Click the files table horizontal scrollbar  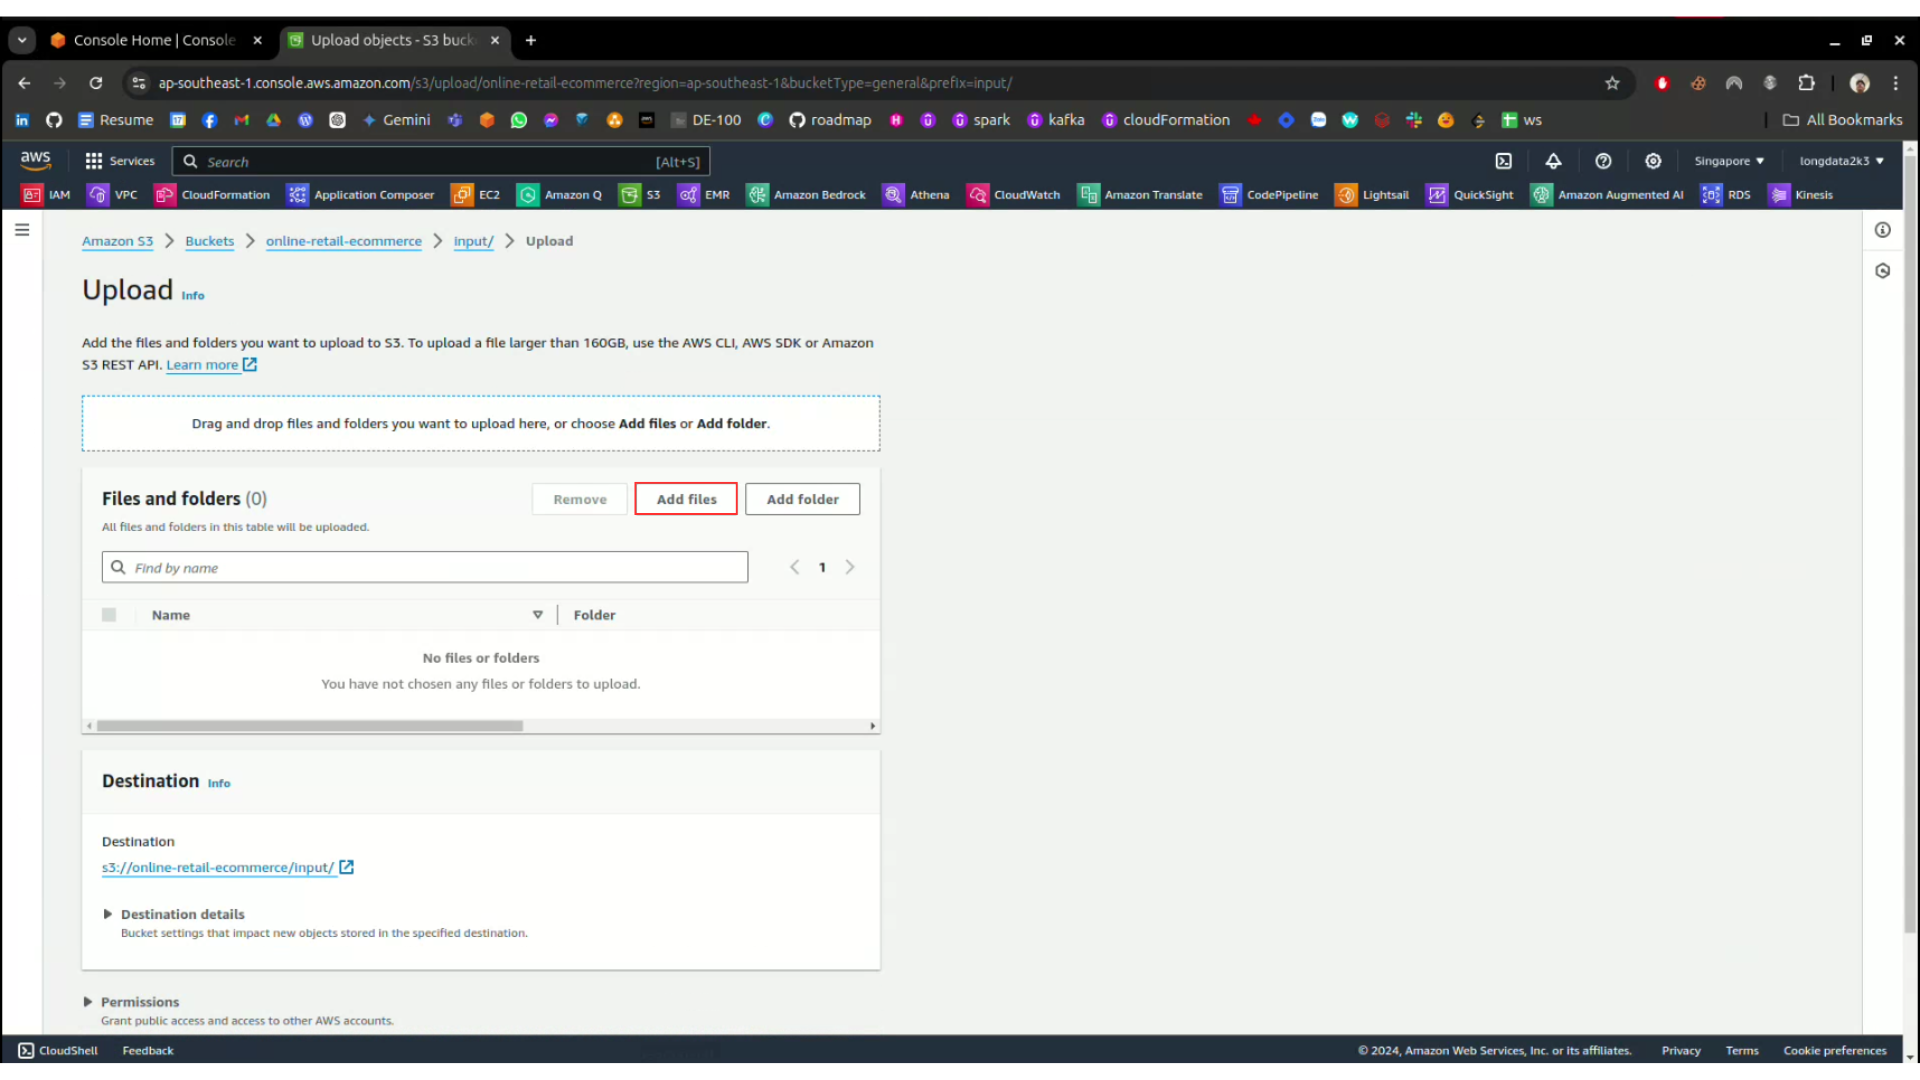coord(310,726)
